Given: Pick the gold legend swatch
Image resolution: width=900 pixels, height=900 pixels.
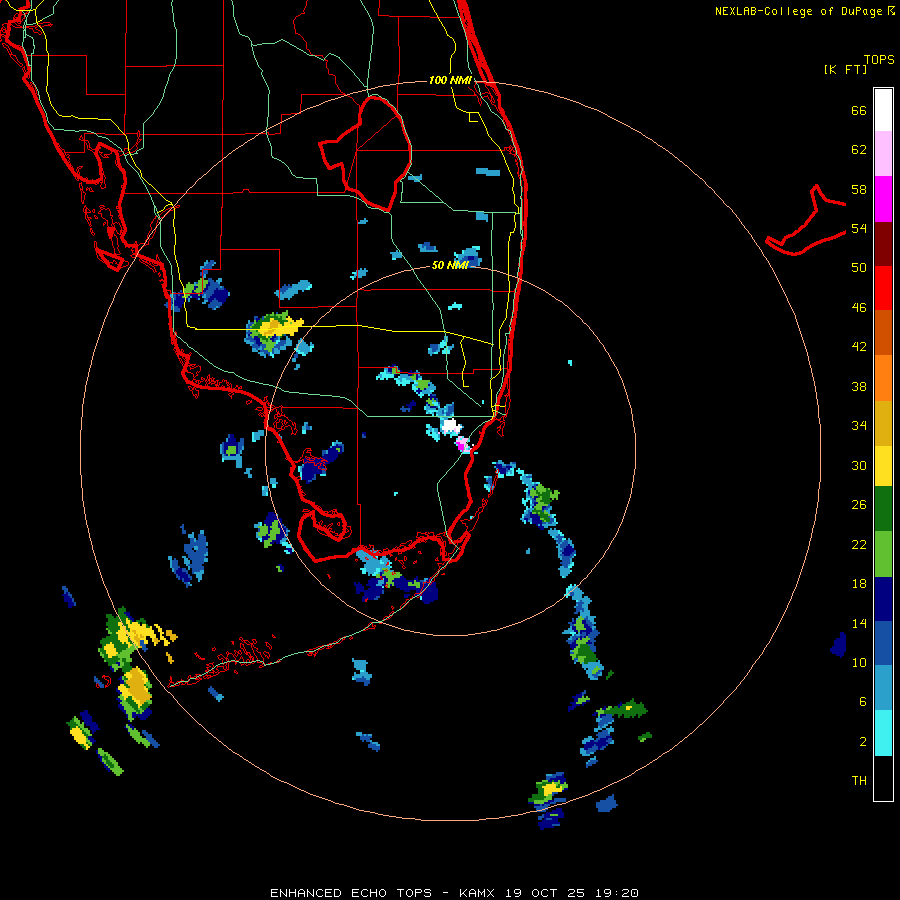Looking at the screenshot, I should (883, 423).
